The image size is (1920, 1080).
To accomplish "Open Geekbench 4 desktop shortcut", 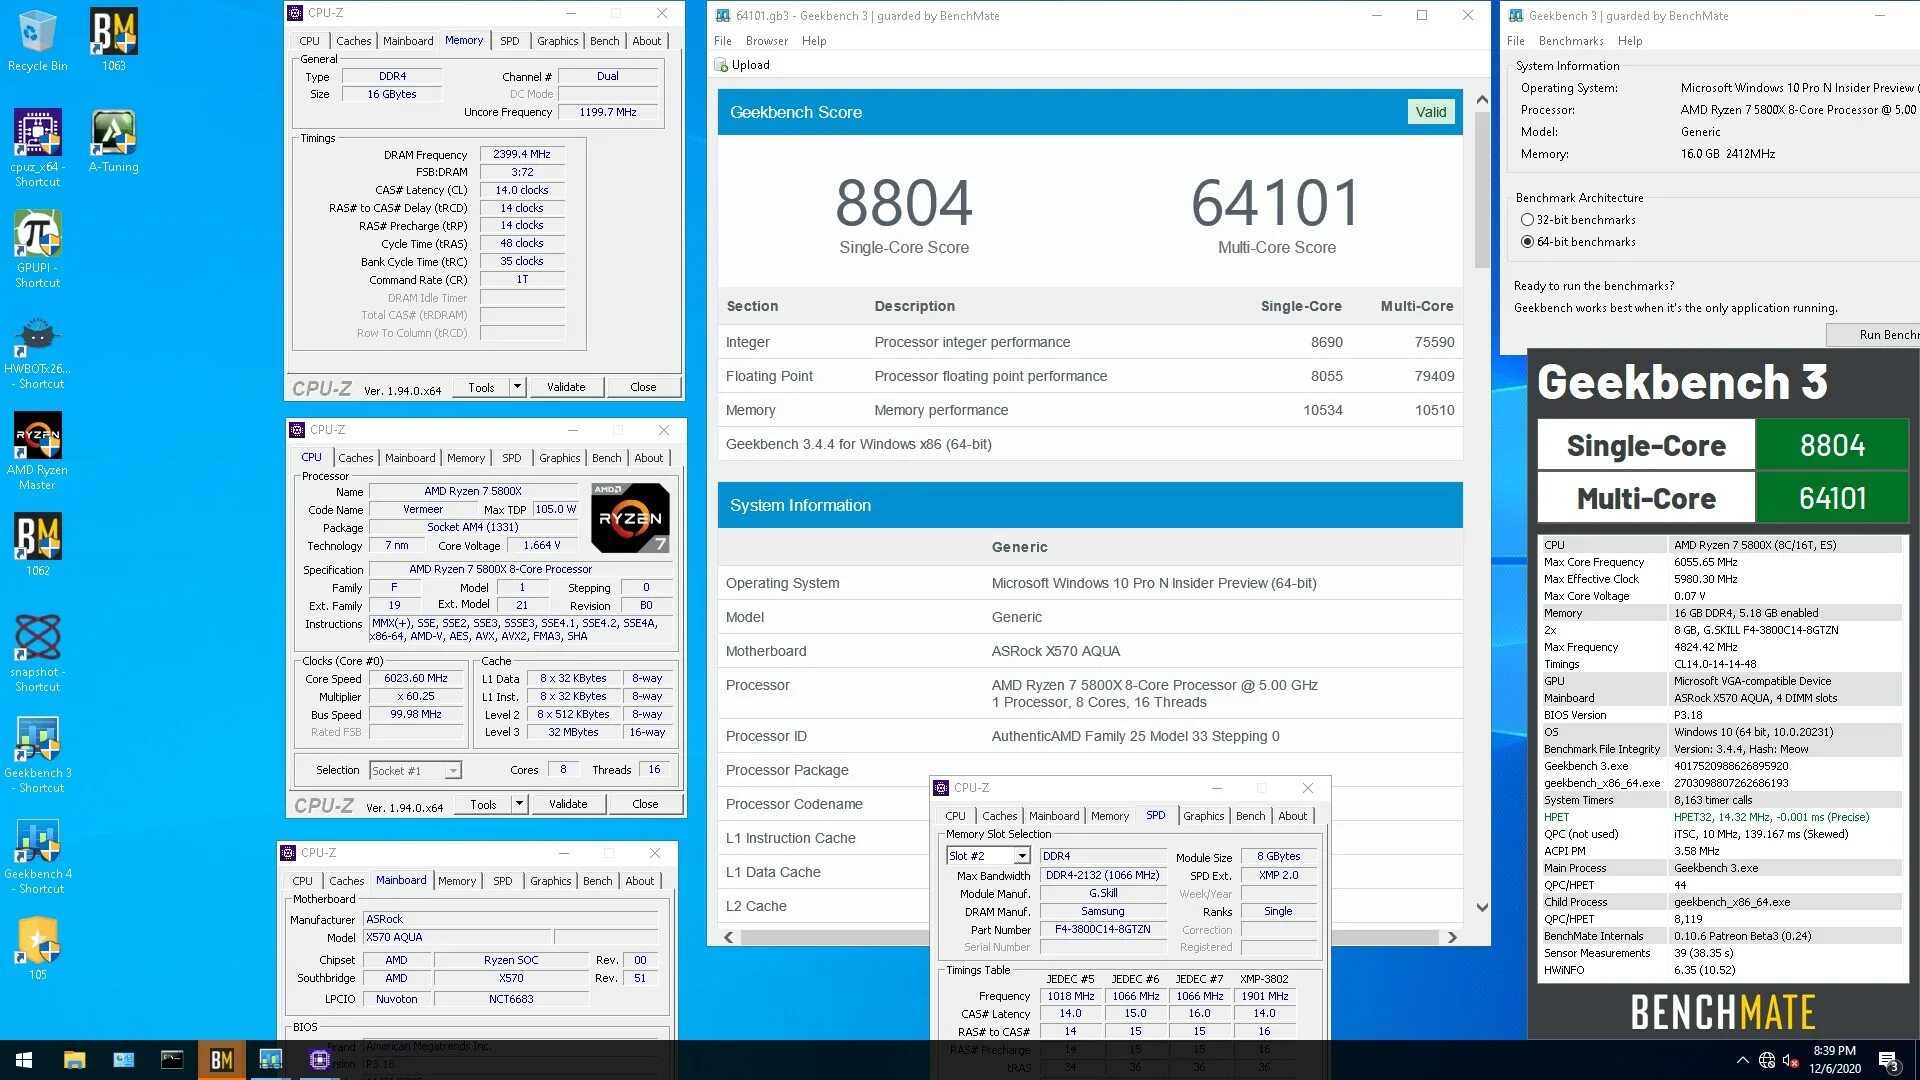I will pyautogui.click(x=37, y=842).
